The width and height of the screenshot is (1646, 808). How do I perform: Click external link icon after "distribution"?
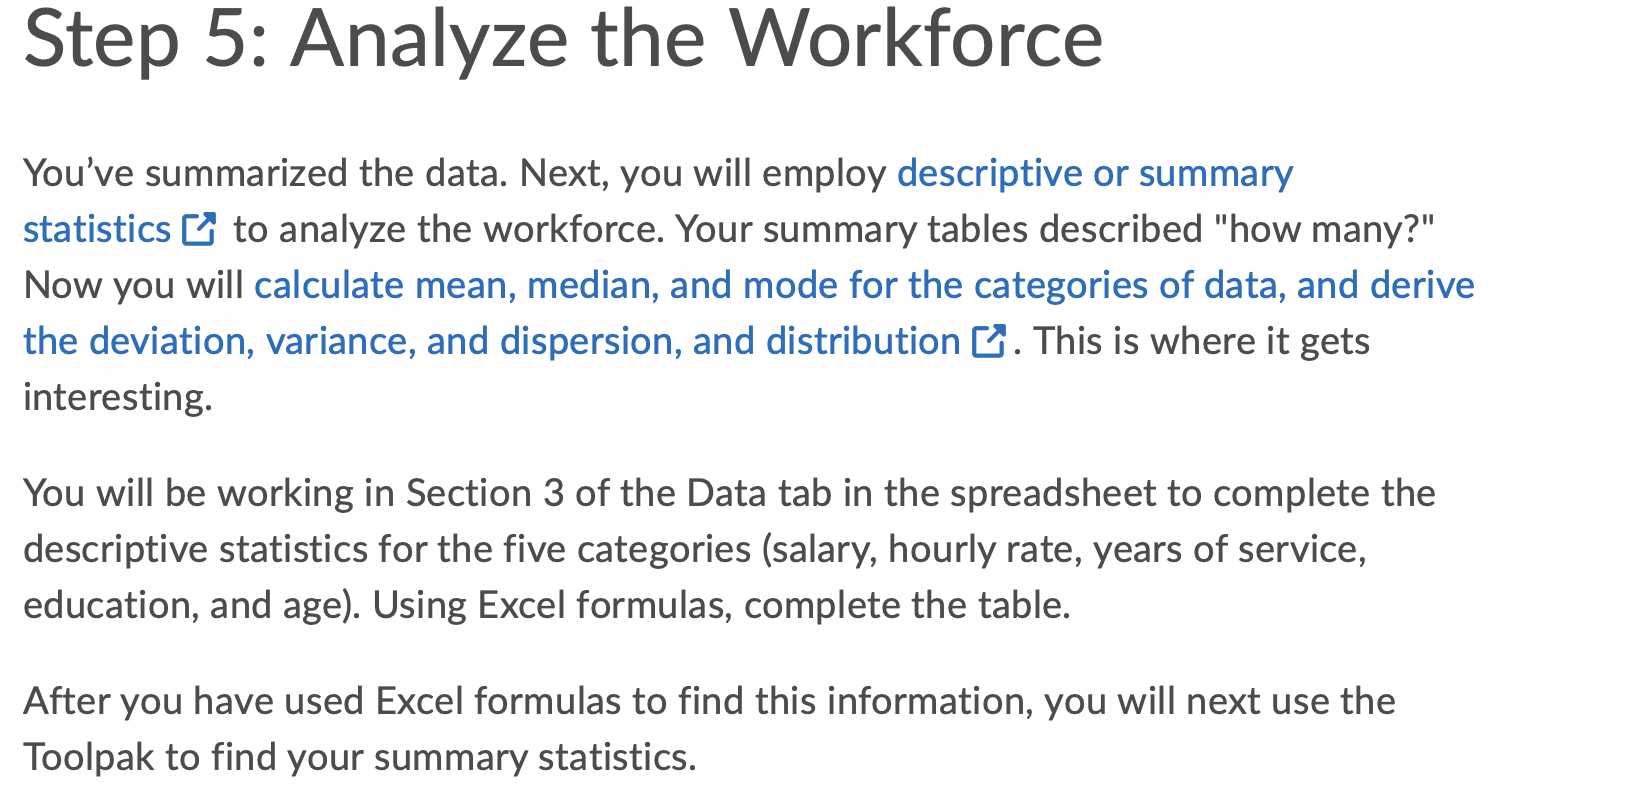pos(988,342)
